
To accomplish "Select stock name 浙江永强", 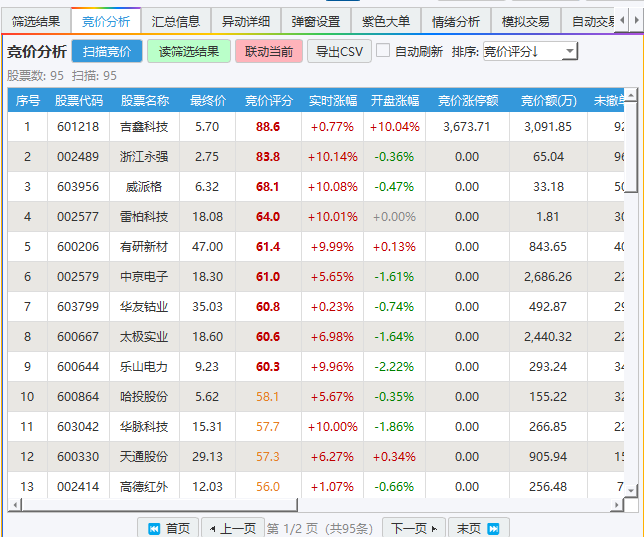I will click(x=144, y=157).
